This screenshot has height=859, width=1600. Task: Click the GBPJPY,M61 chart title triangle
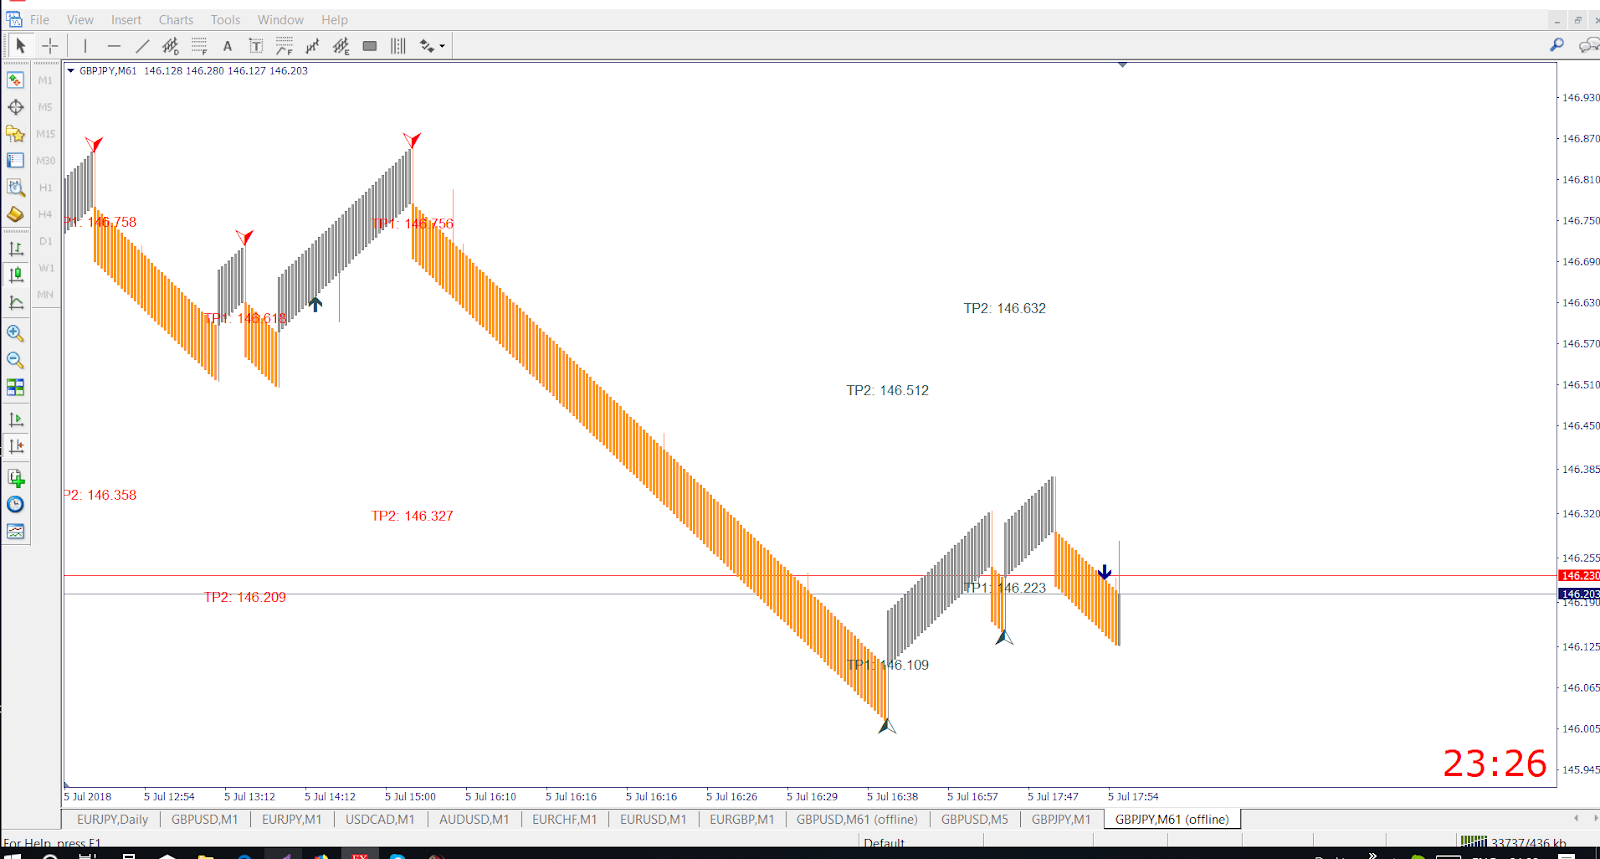coord(70,71)
